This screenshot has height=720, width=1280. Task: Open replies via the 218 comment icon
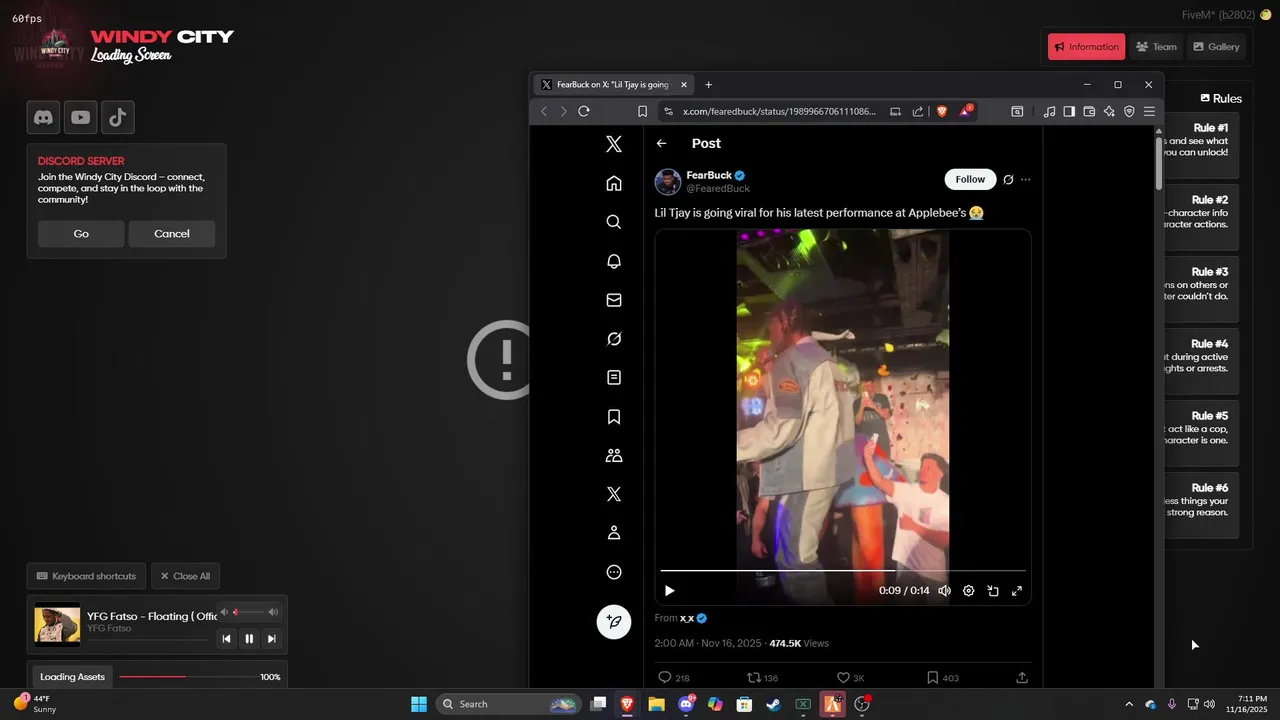pyautogui.click(x=664, y=677)
